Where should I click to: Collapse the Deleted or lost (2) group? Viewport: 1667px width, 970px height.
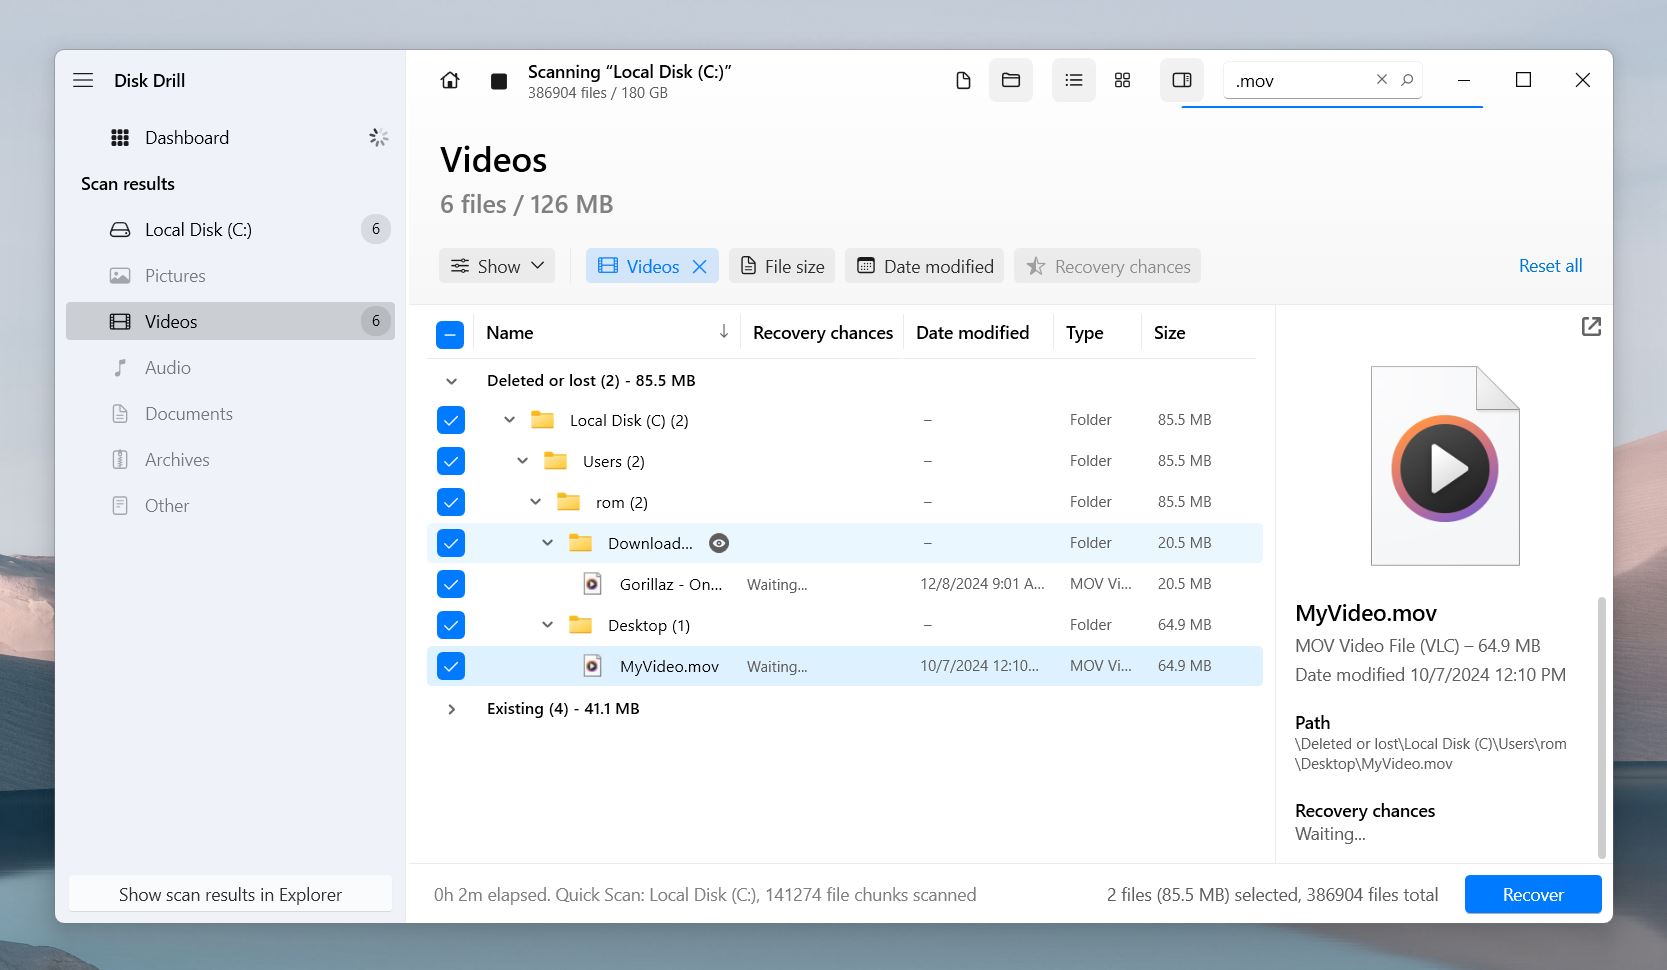pos(451,381)
